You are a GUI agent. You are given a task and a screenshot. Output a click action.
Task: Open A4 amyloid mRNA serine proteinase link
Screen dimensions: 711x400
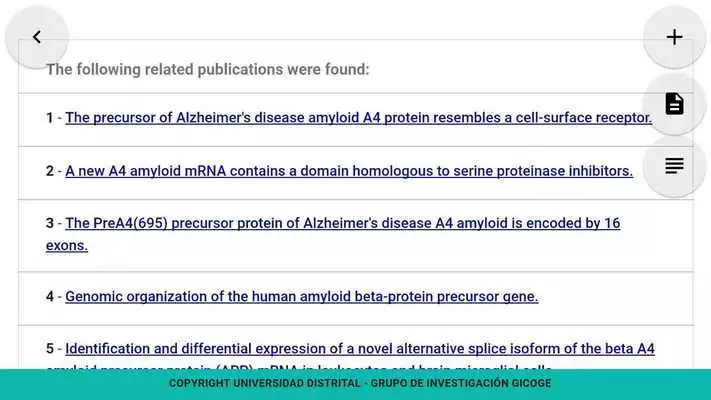(349, 171)
